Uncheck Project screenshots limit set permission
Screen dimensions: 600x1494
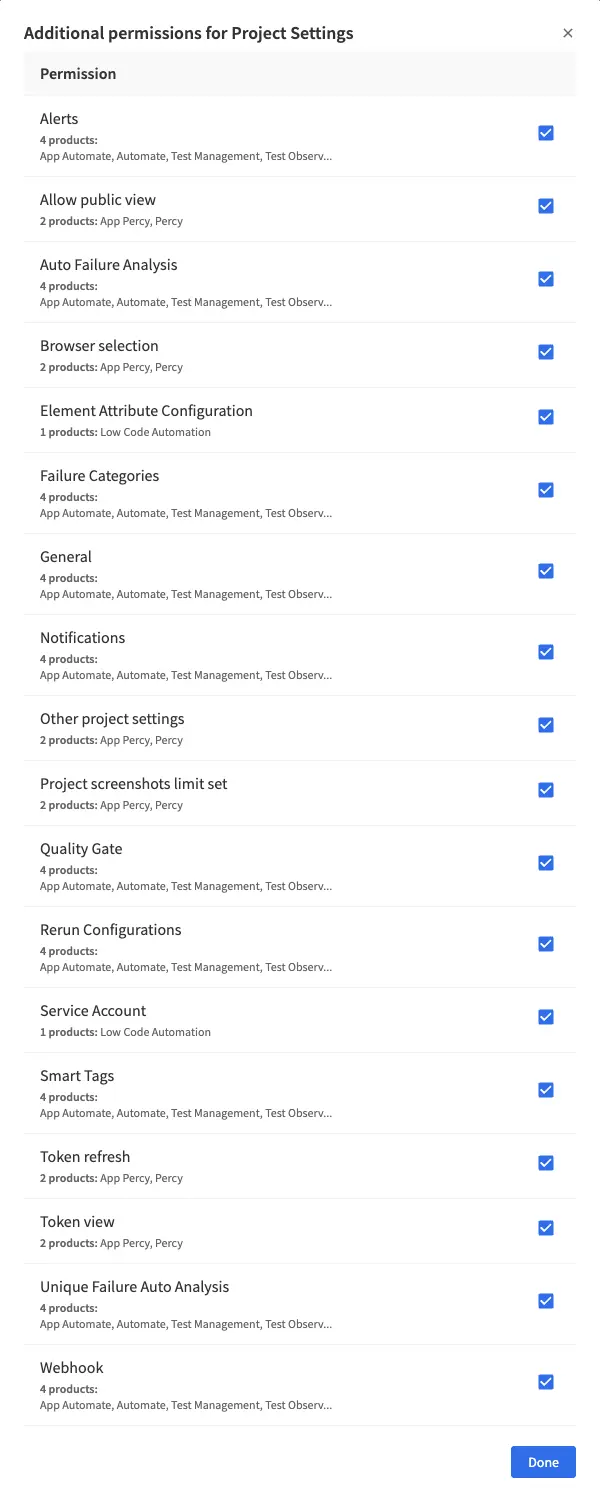coord(546,789)
